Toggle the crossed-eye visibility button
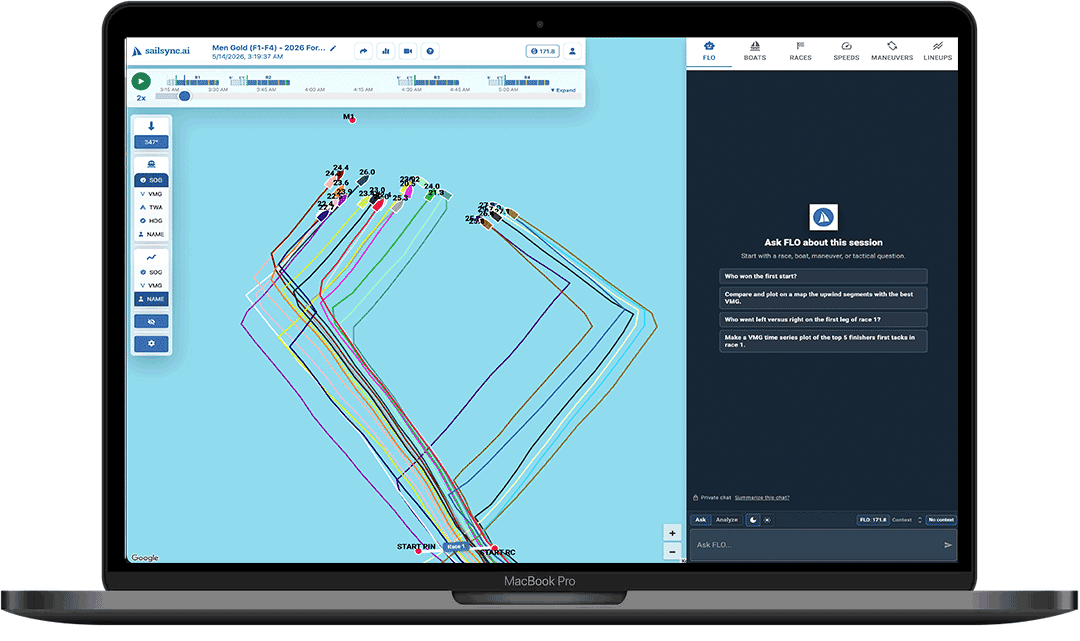This screenshot has width=1080, height=641. tap(152, 322)
